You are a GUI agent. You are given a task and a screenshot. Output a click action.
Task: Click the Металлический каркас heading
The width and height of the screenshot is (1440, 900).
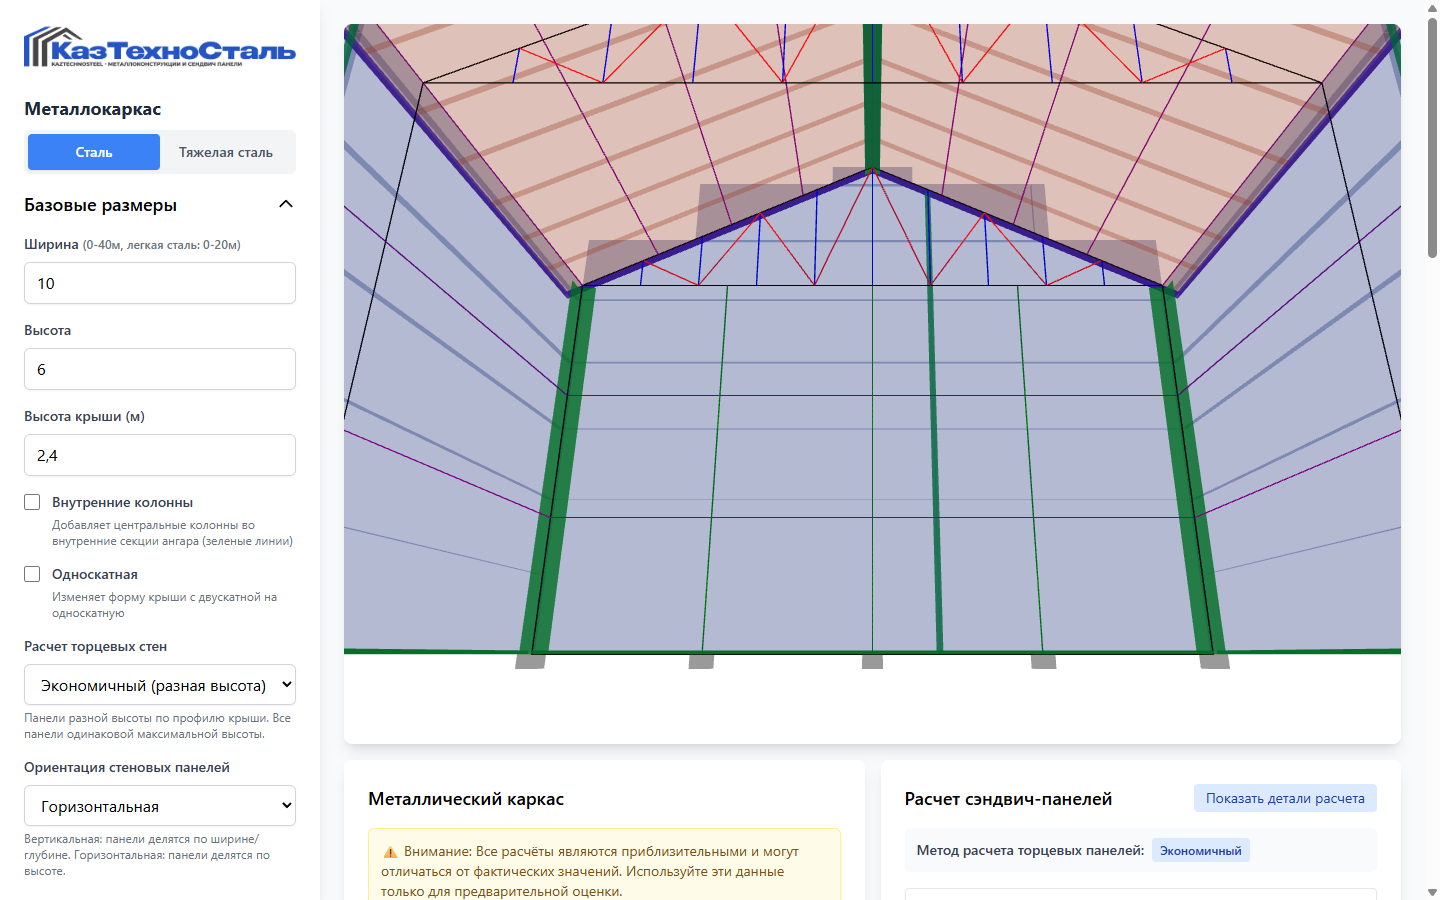click(x=466, y=799)
